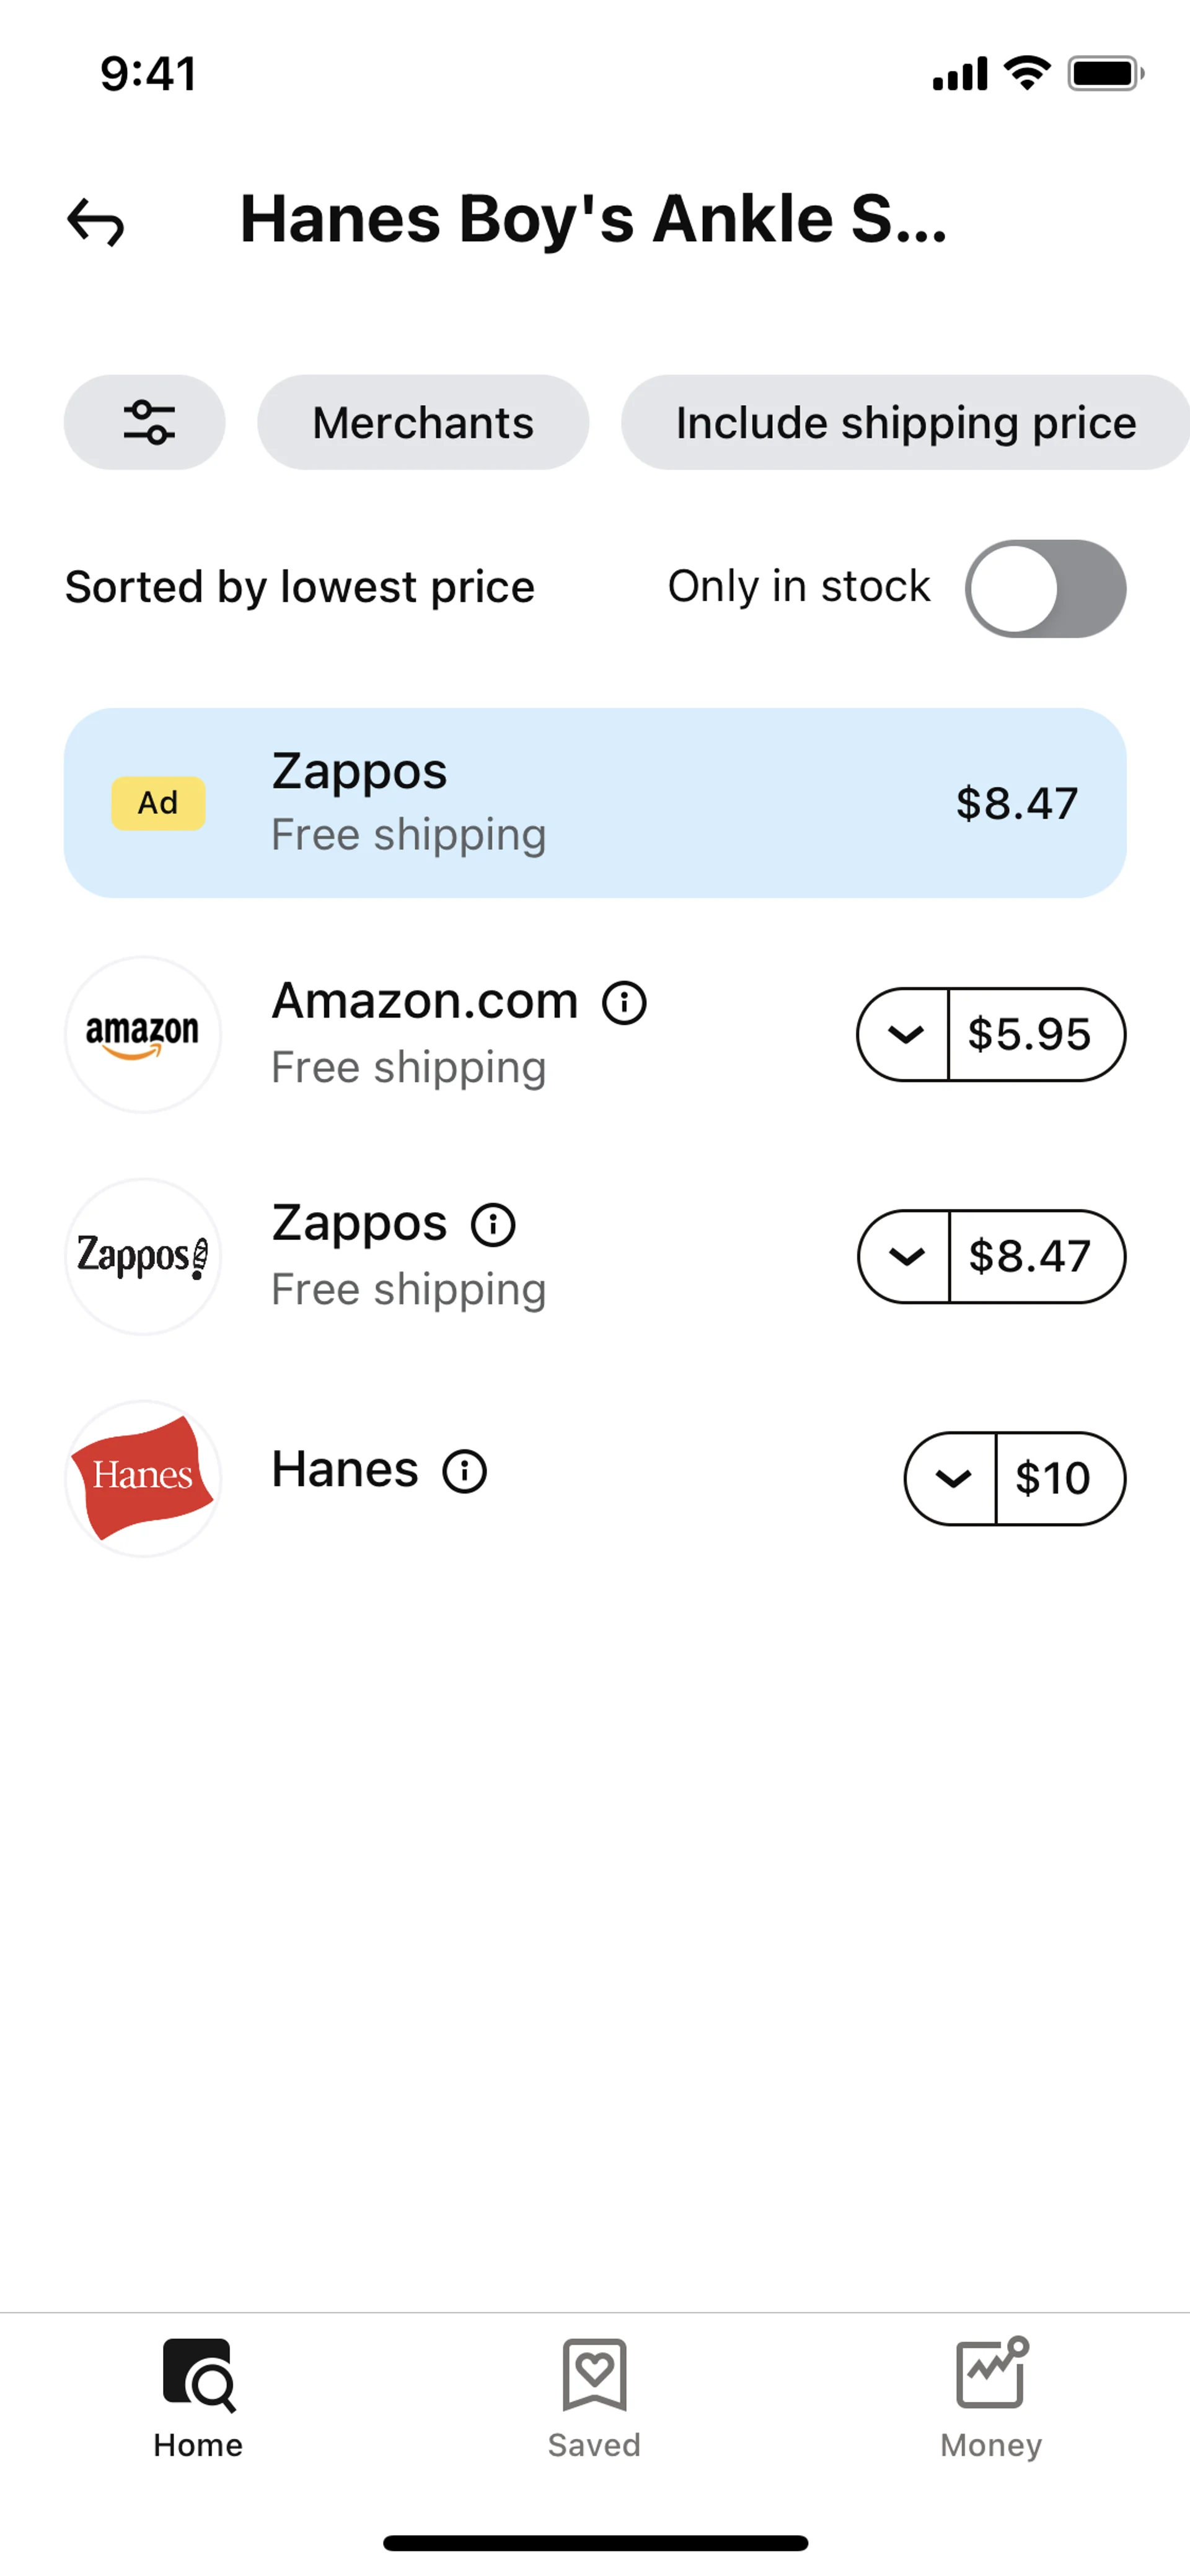Tap info icon next to Hanes
Image resolution: width=1190 pixels, height=2576 pixels.
click(x=465, y=1471)
